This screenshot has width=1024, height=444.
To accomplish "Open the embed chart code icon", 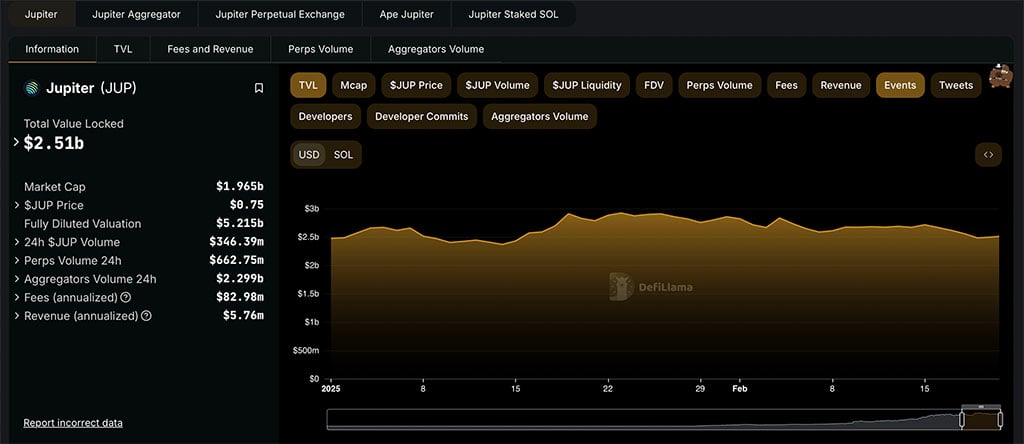I will click(x=988, y=155).
